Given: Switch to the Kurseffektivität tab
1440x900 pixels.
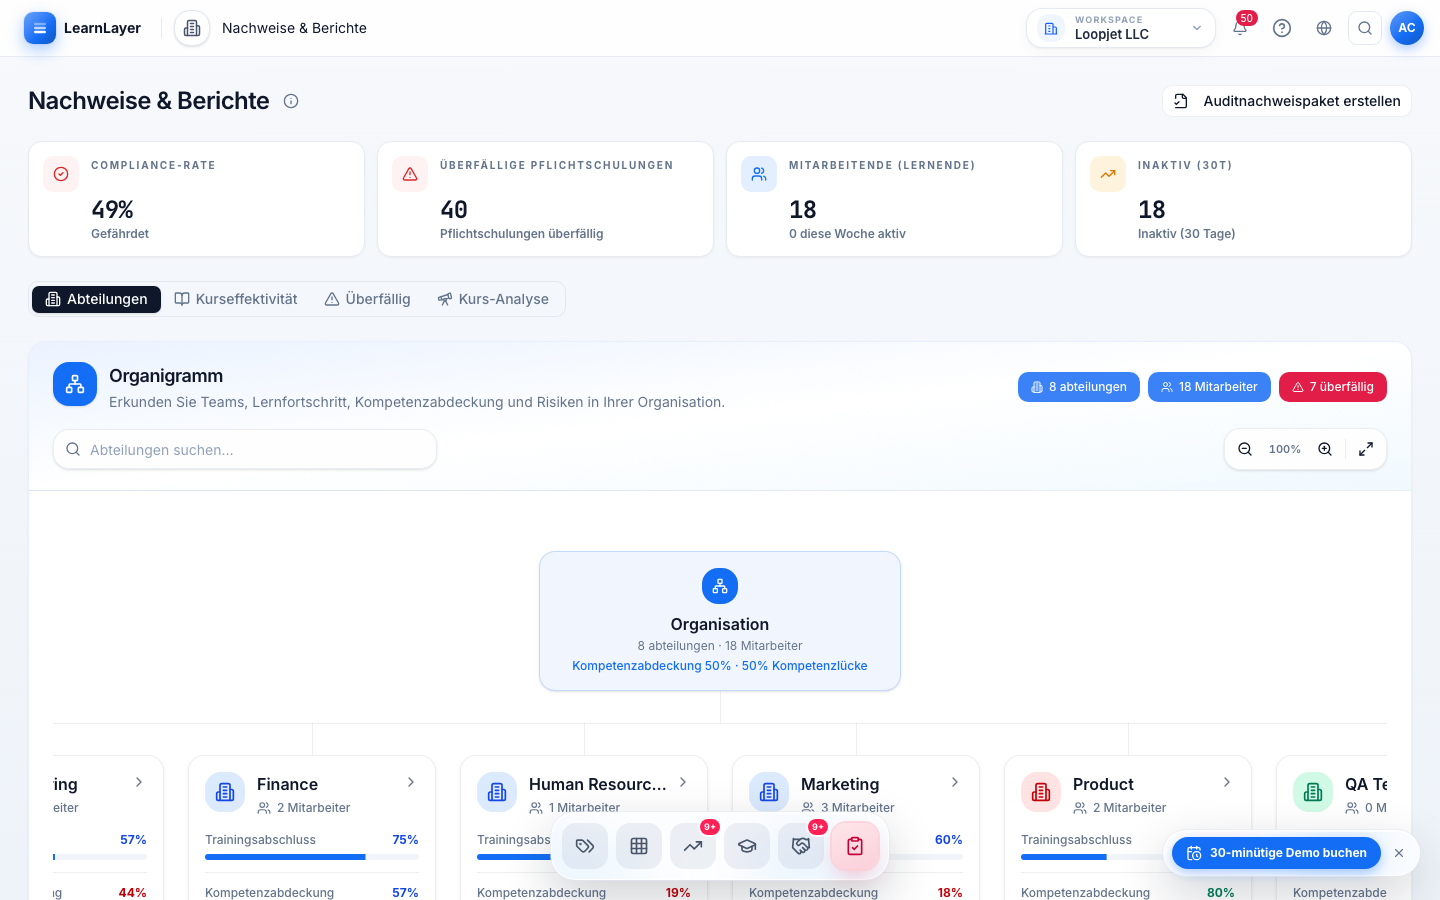Looking at the screenshot, I should coord(236,299).
